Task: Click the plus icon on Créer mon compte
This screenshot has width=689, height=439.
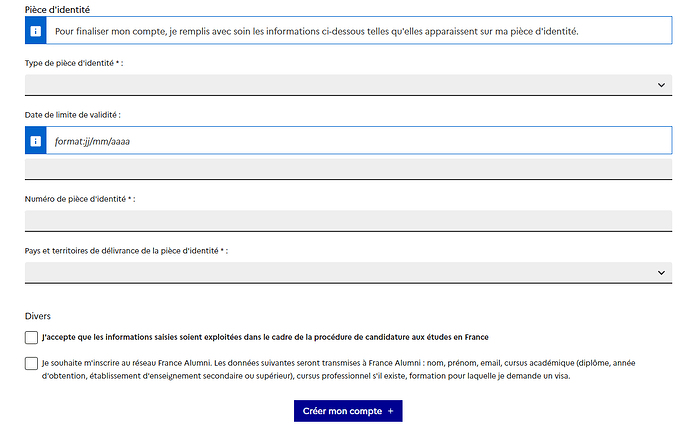Action: coord(391,411)
